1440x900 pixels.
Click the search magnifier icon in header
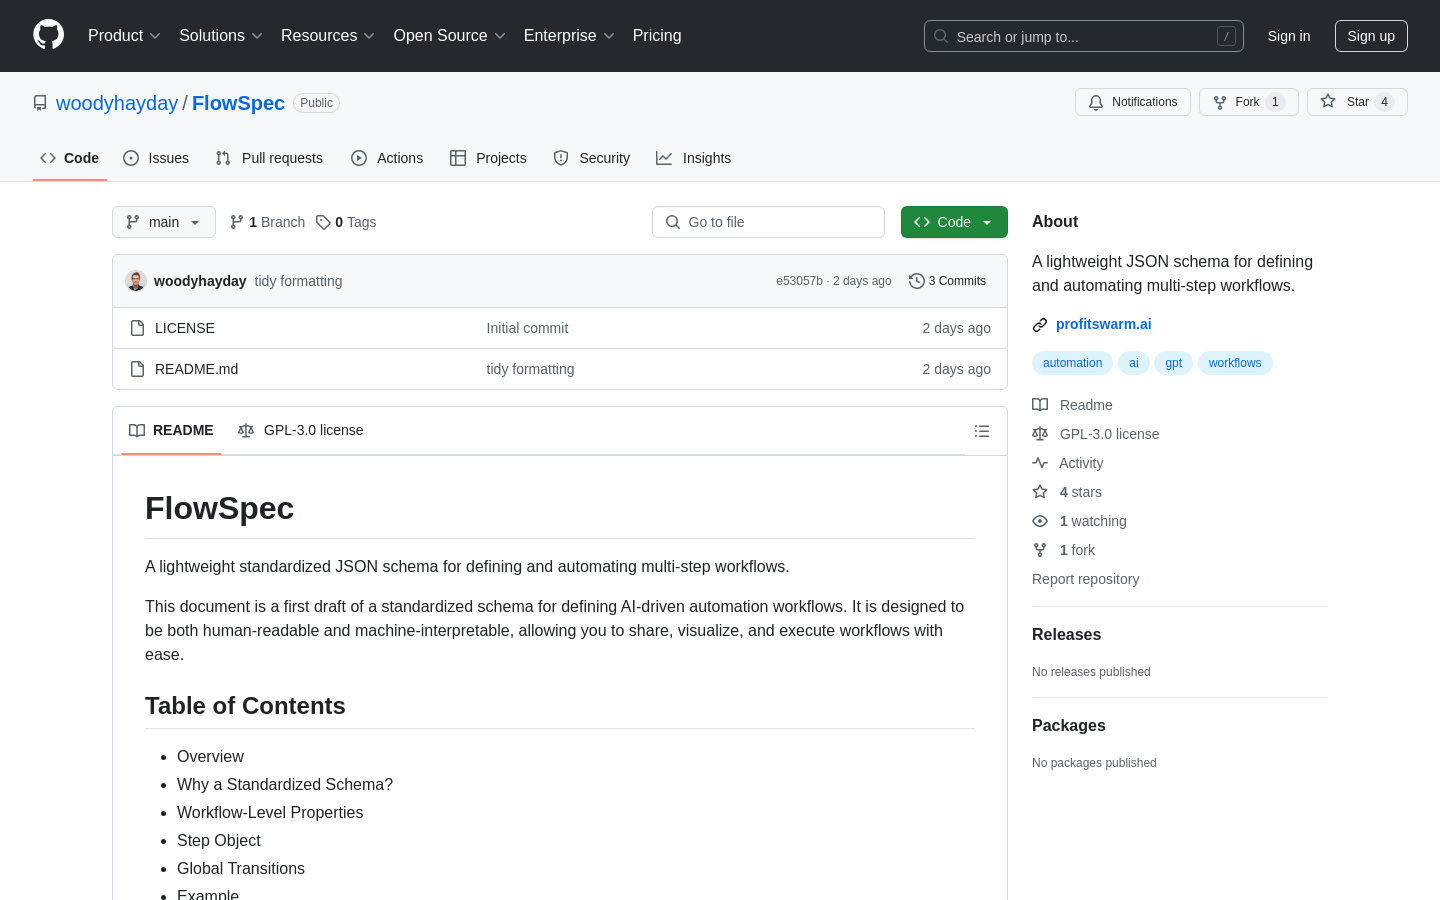point(941,36)
